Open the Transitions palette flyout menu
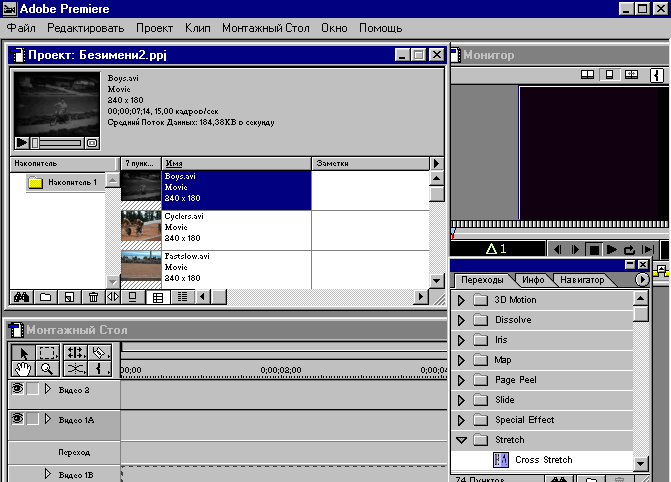 coord(641,280)
